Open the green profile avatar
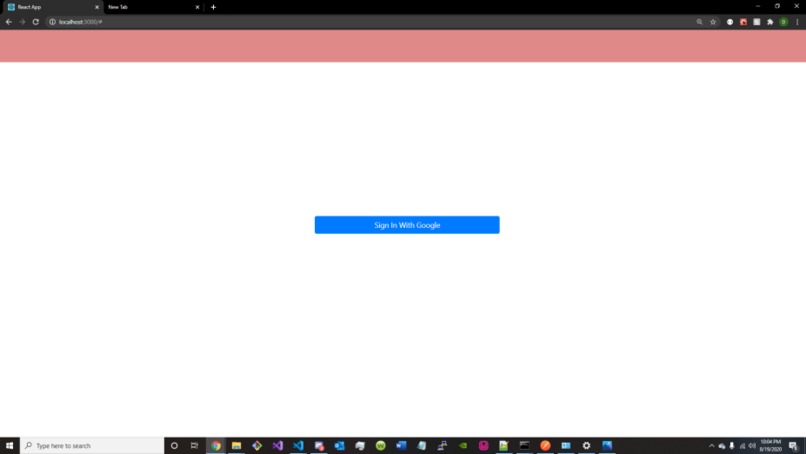This screenshot has height=454, width=806. (x=783, y=22)
